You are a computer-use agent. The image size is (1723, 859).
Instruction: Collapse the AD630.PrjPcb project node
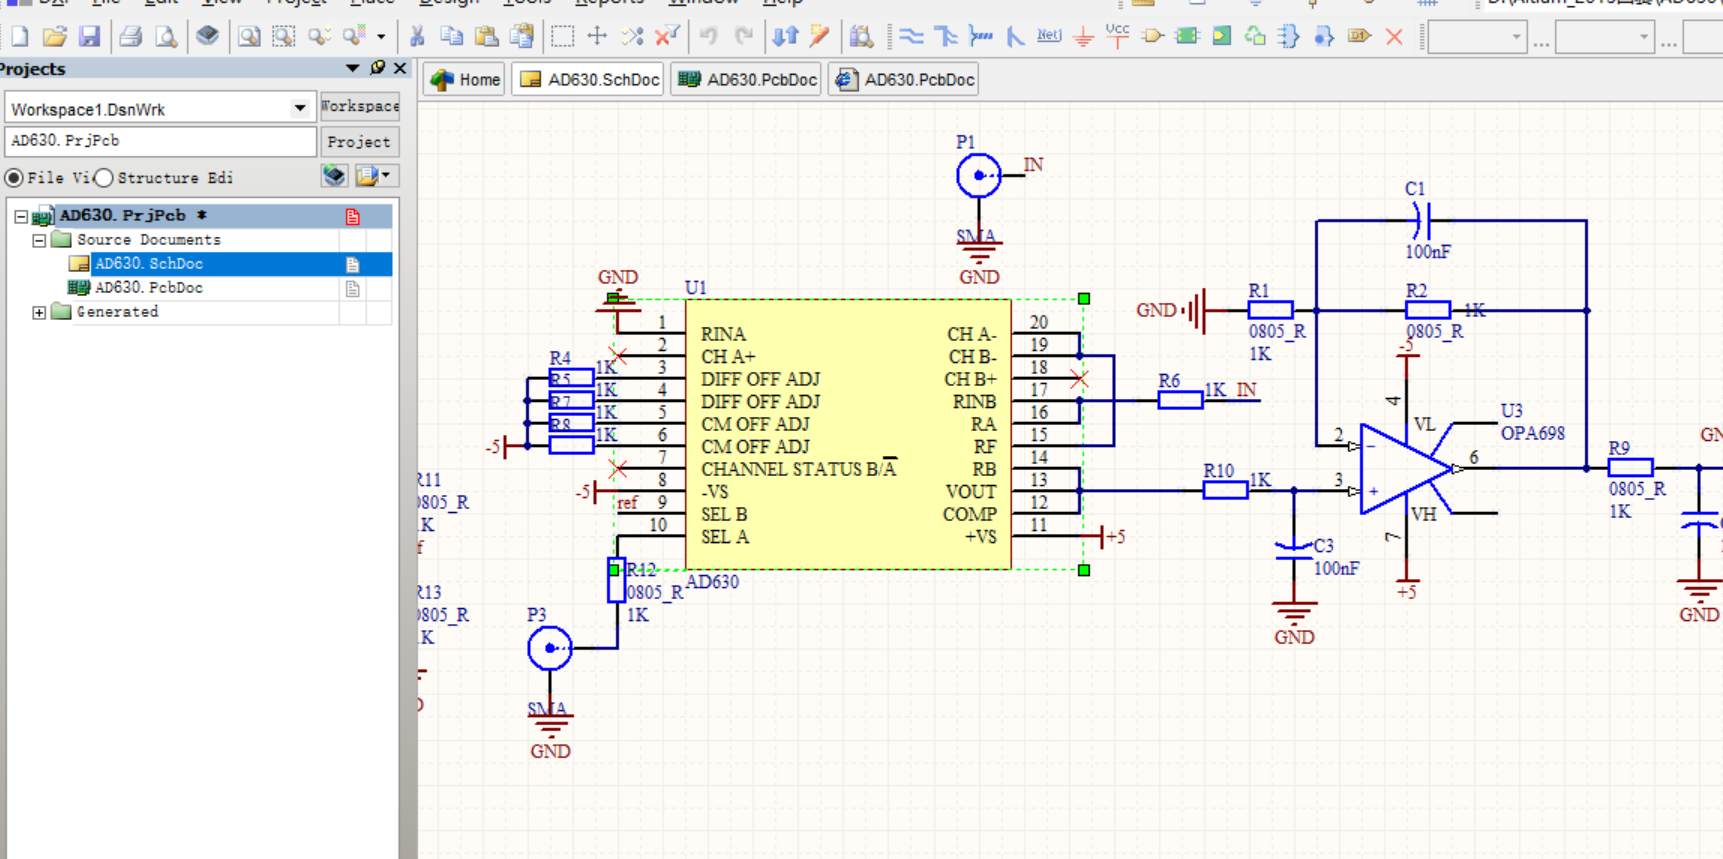21,216
